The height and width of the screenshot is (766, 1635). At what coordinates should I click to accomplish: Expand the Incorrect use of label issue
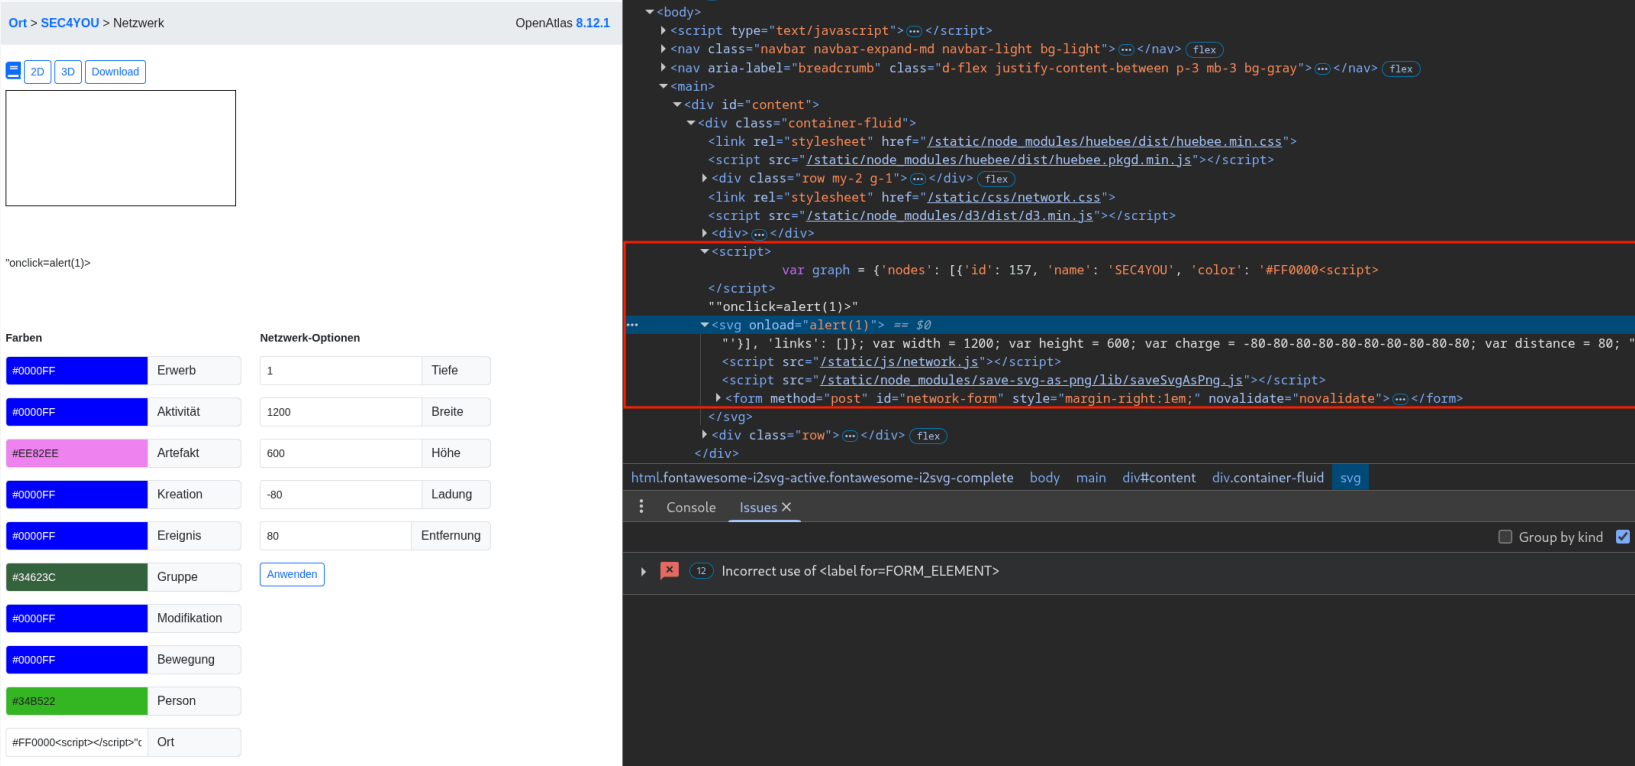643,571
